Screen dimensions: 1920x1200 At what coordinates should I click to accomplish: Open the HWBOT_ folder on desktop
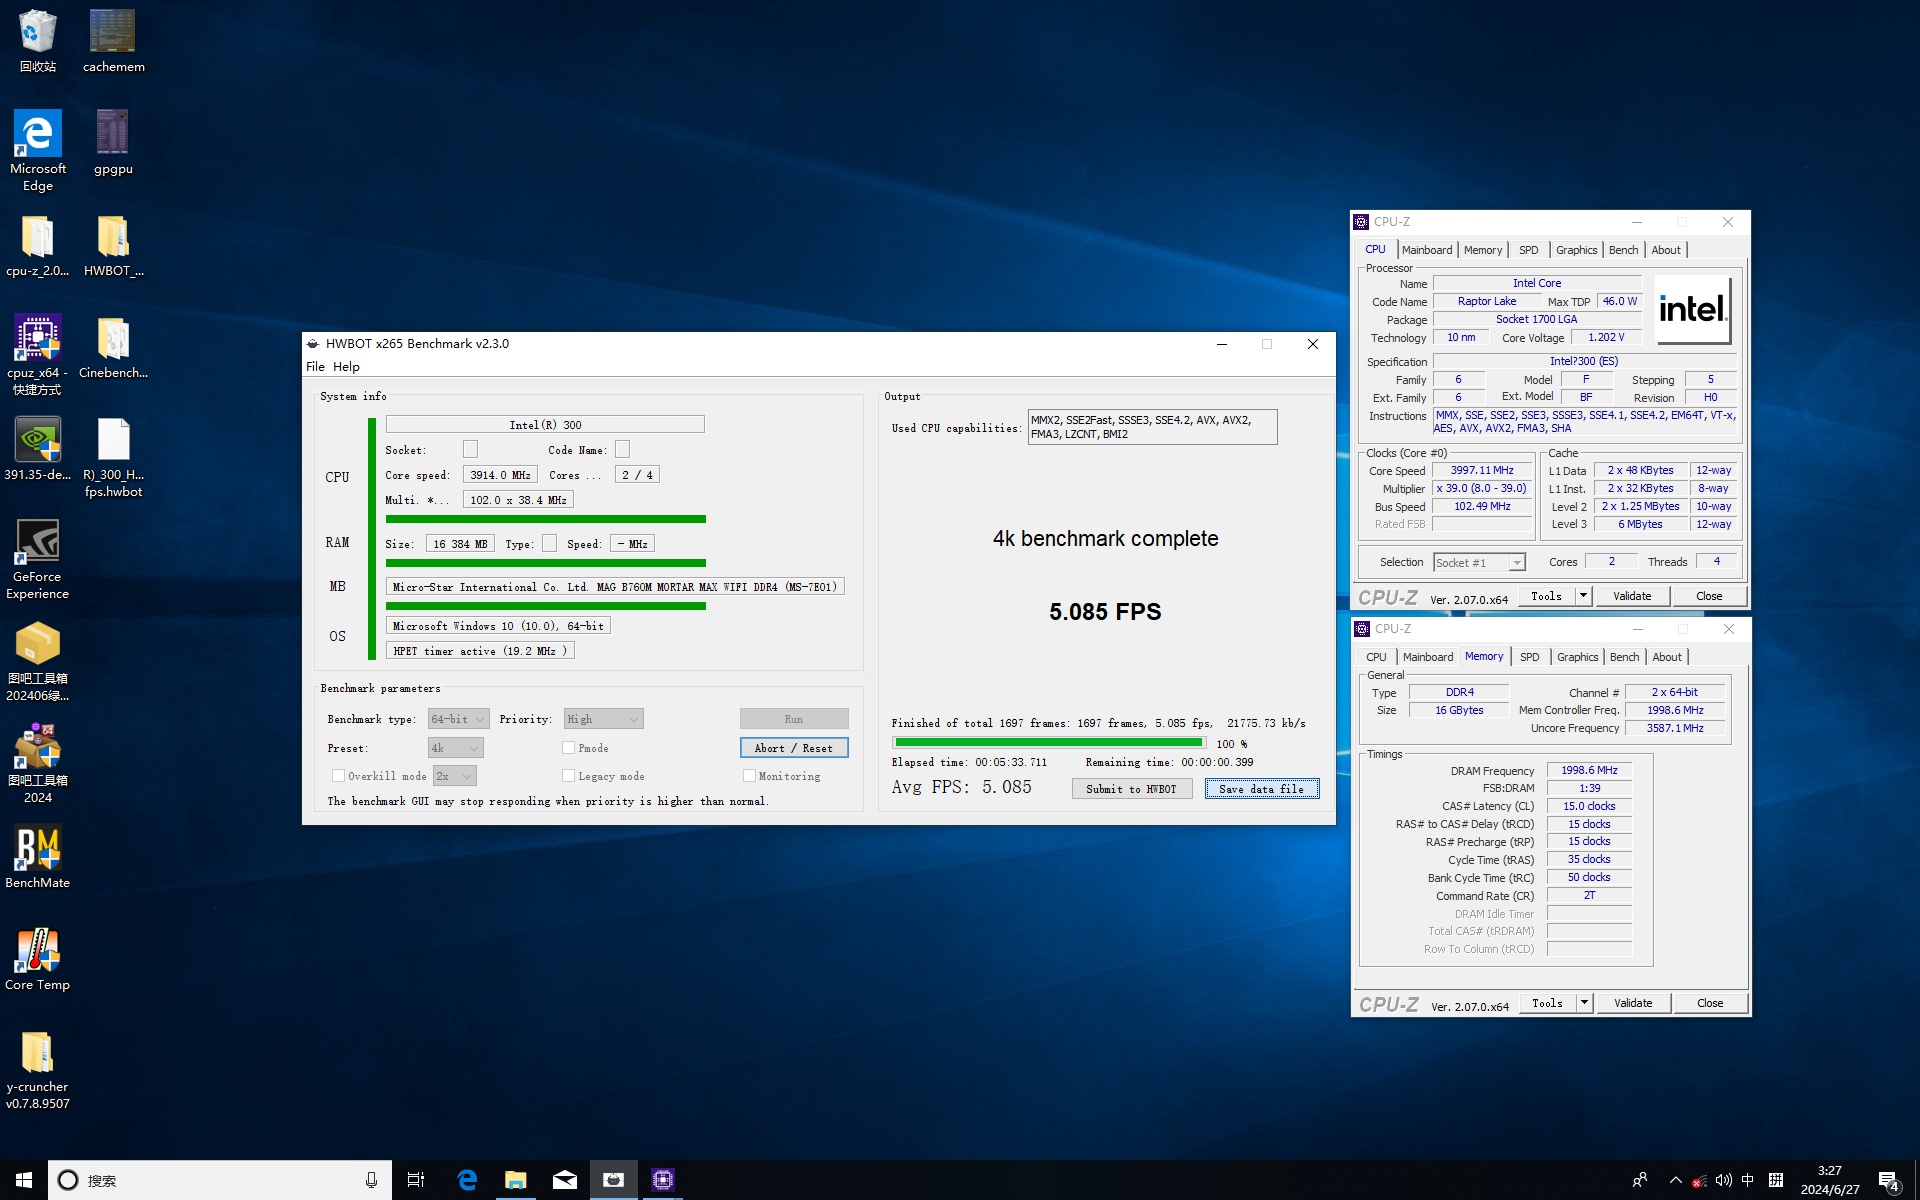pos(113,246)
